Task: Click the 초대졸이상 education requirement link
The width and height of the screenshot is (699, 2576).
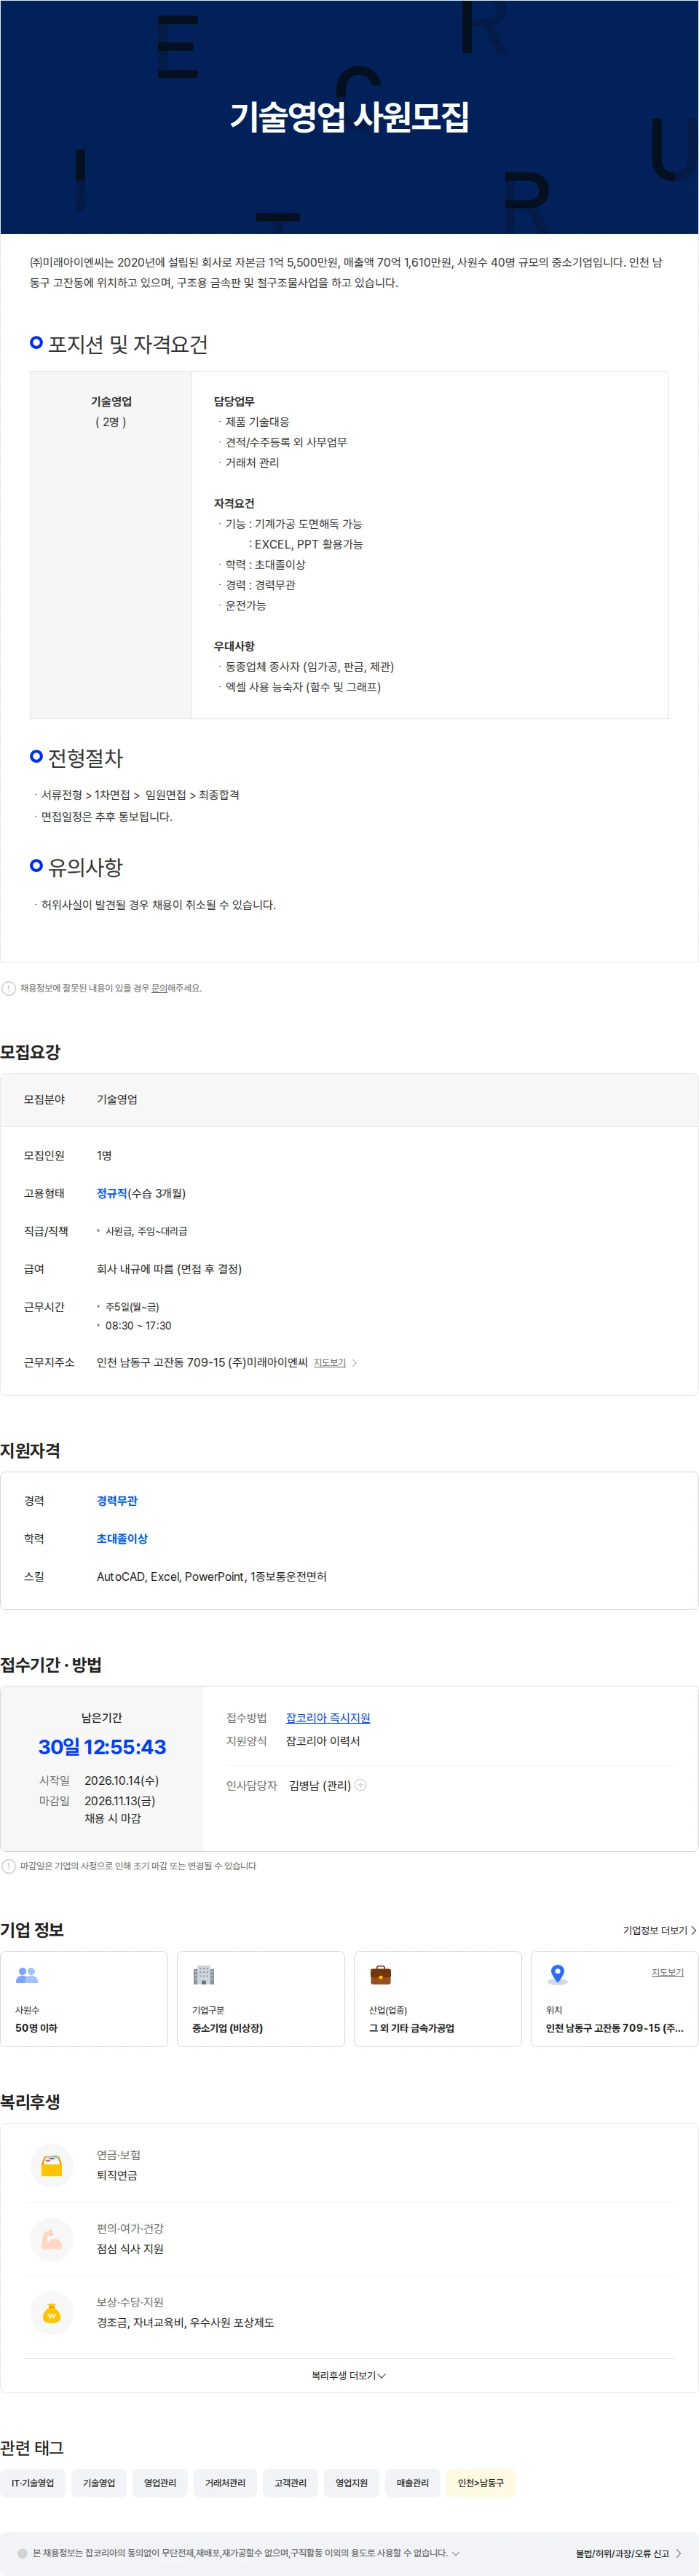Action: [x=122, y=1539]
